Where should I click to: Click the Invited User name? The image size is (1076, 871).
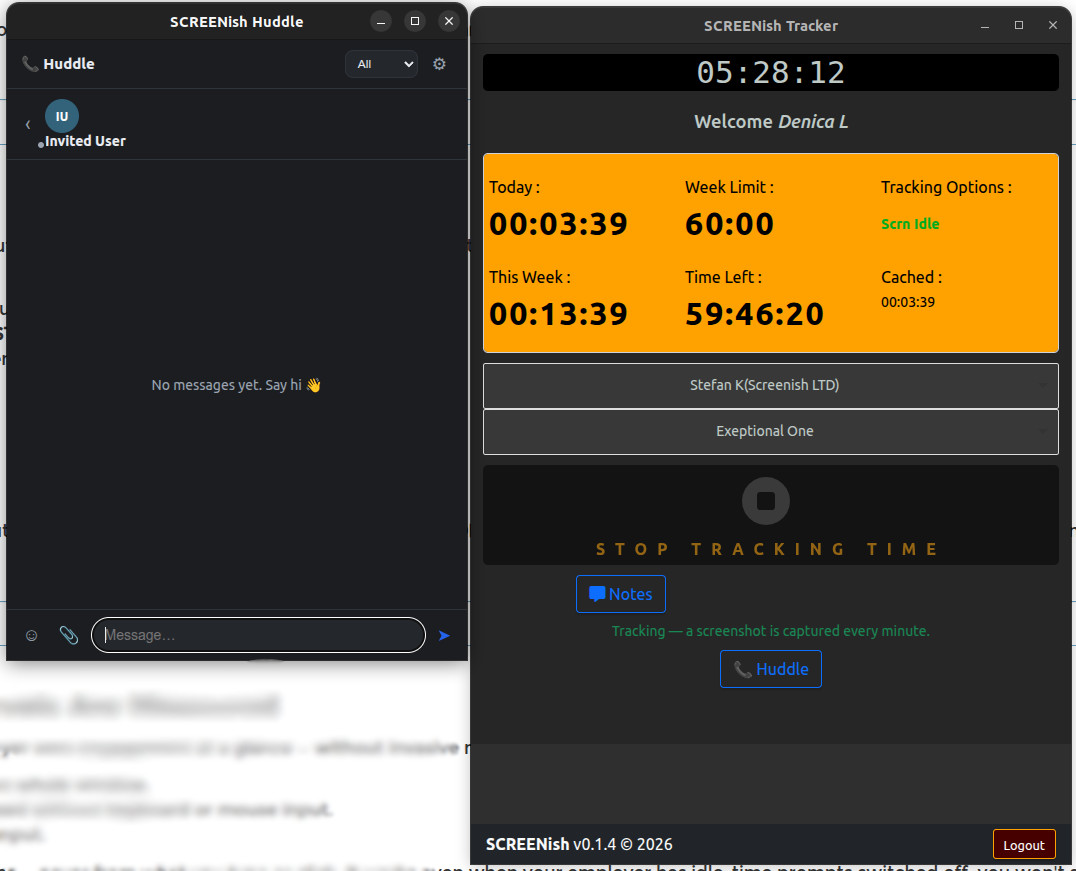[x=85, y=141]
